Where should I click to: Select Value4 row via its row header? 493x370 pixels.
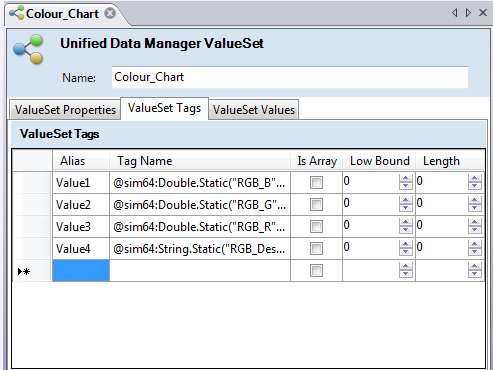point(32,248)
